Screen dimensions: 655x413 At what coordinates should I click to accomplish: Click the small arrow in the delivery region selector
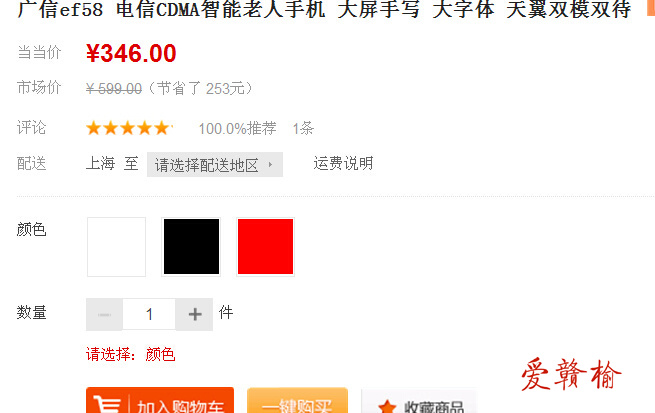pyautogui.click(x=270, y=165)
